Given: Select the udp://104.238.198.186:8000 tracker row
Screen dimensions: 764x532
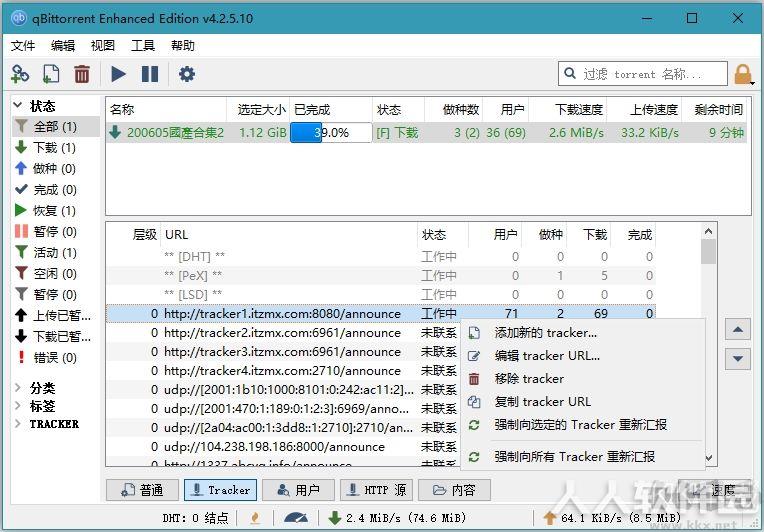Looking at the screenshot, I should (283, 447).
